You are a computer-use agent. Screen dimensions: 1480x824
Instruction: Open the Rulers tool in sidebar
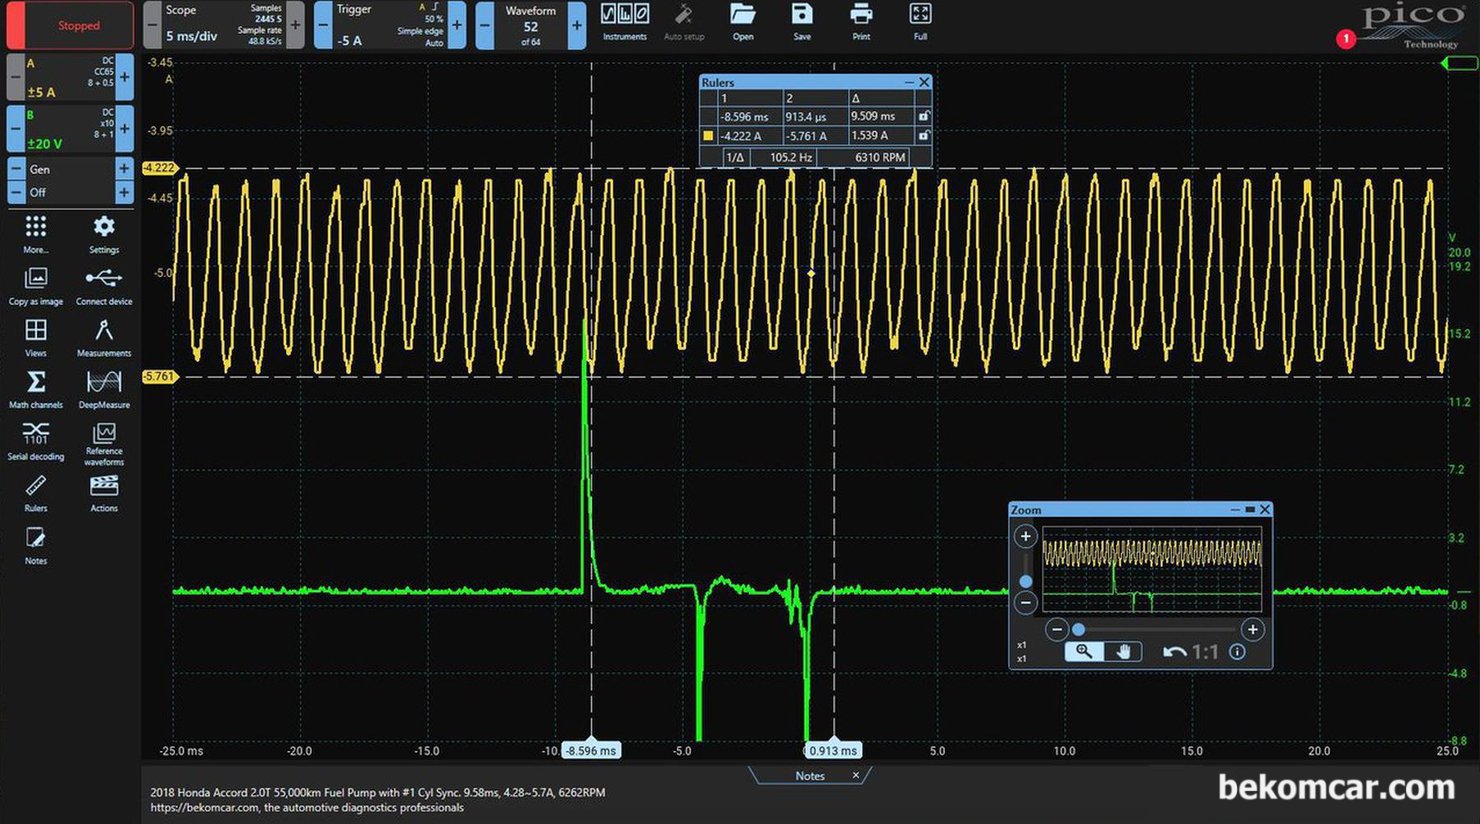36,494
